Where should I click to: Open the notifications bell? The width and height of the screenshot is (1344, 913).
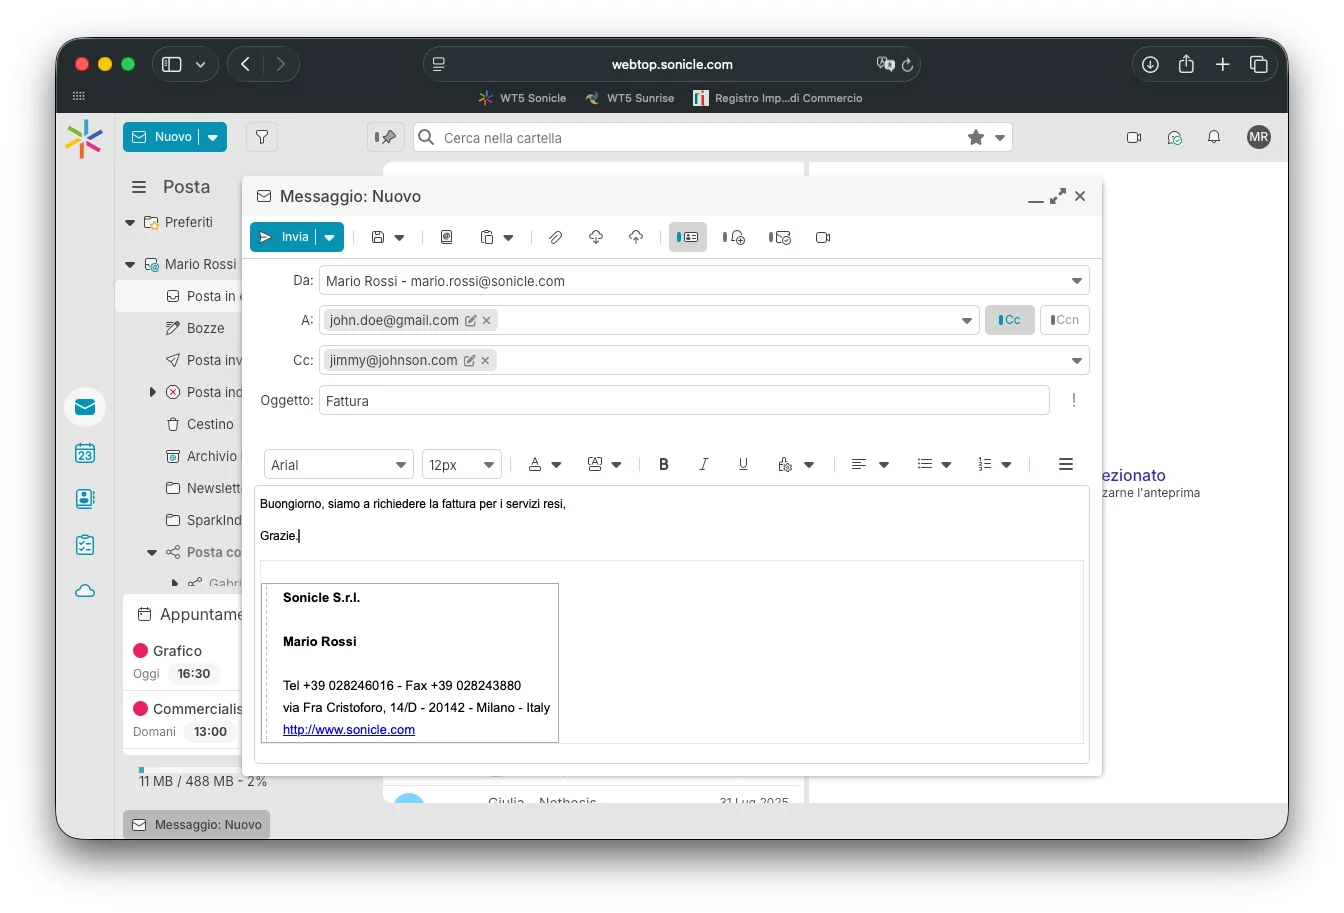point(1214,137)
